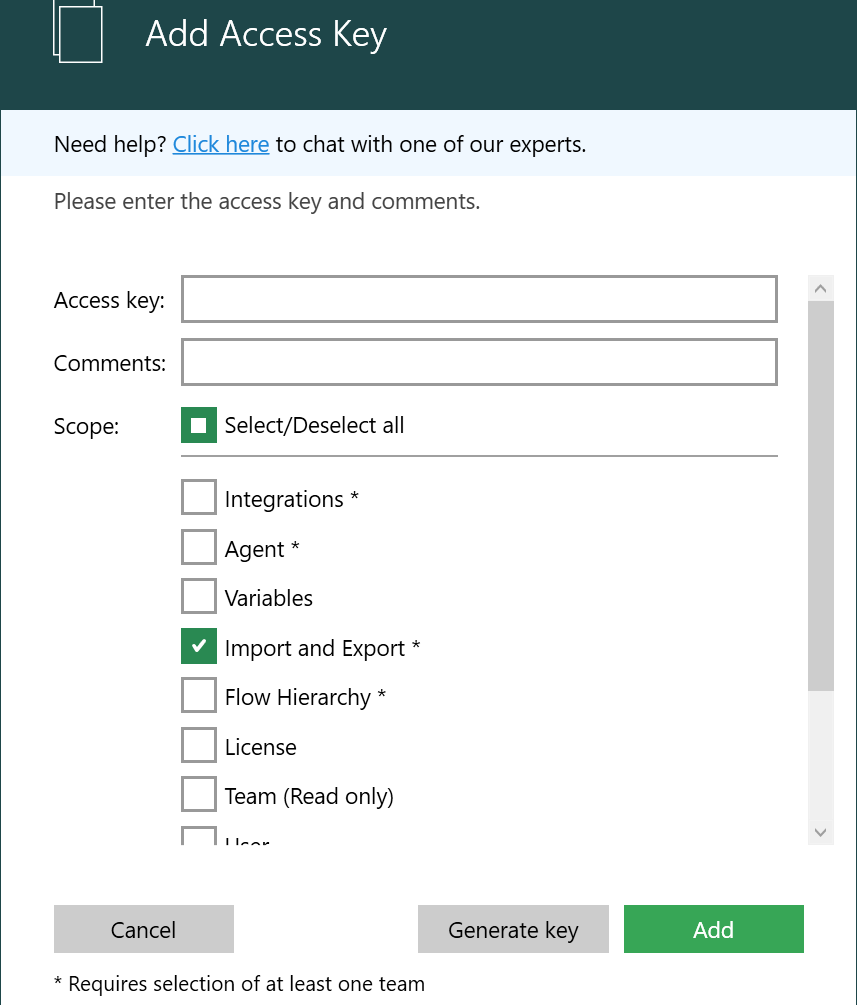Tick the Team (Read only) checkbox
857x1005 pixels.
pyautogui.click(x=199, y=795)
